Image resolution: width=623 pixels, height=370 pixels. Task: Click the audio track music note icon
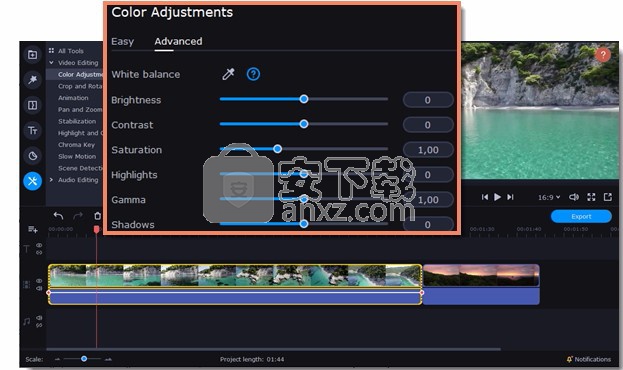(26, 322)
